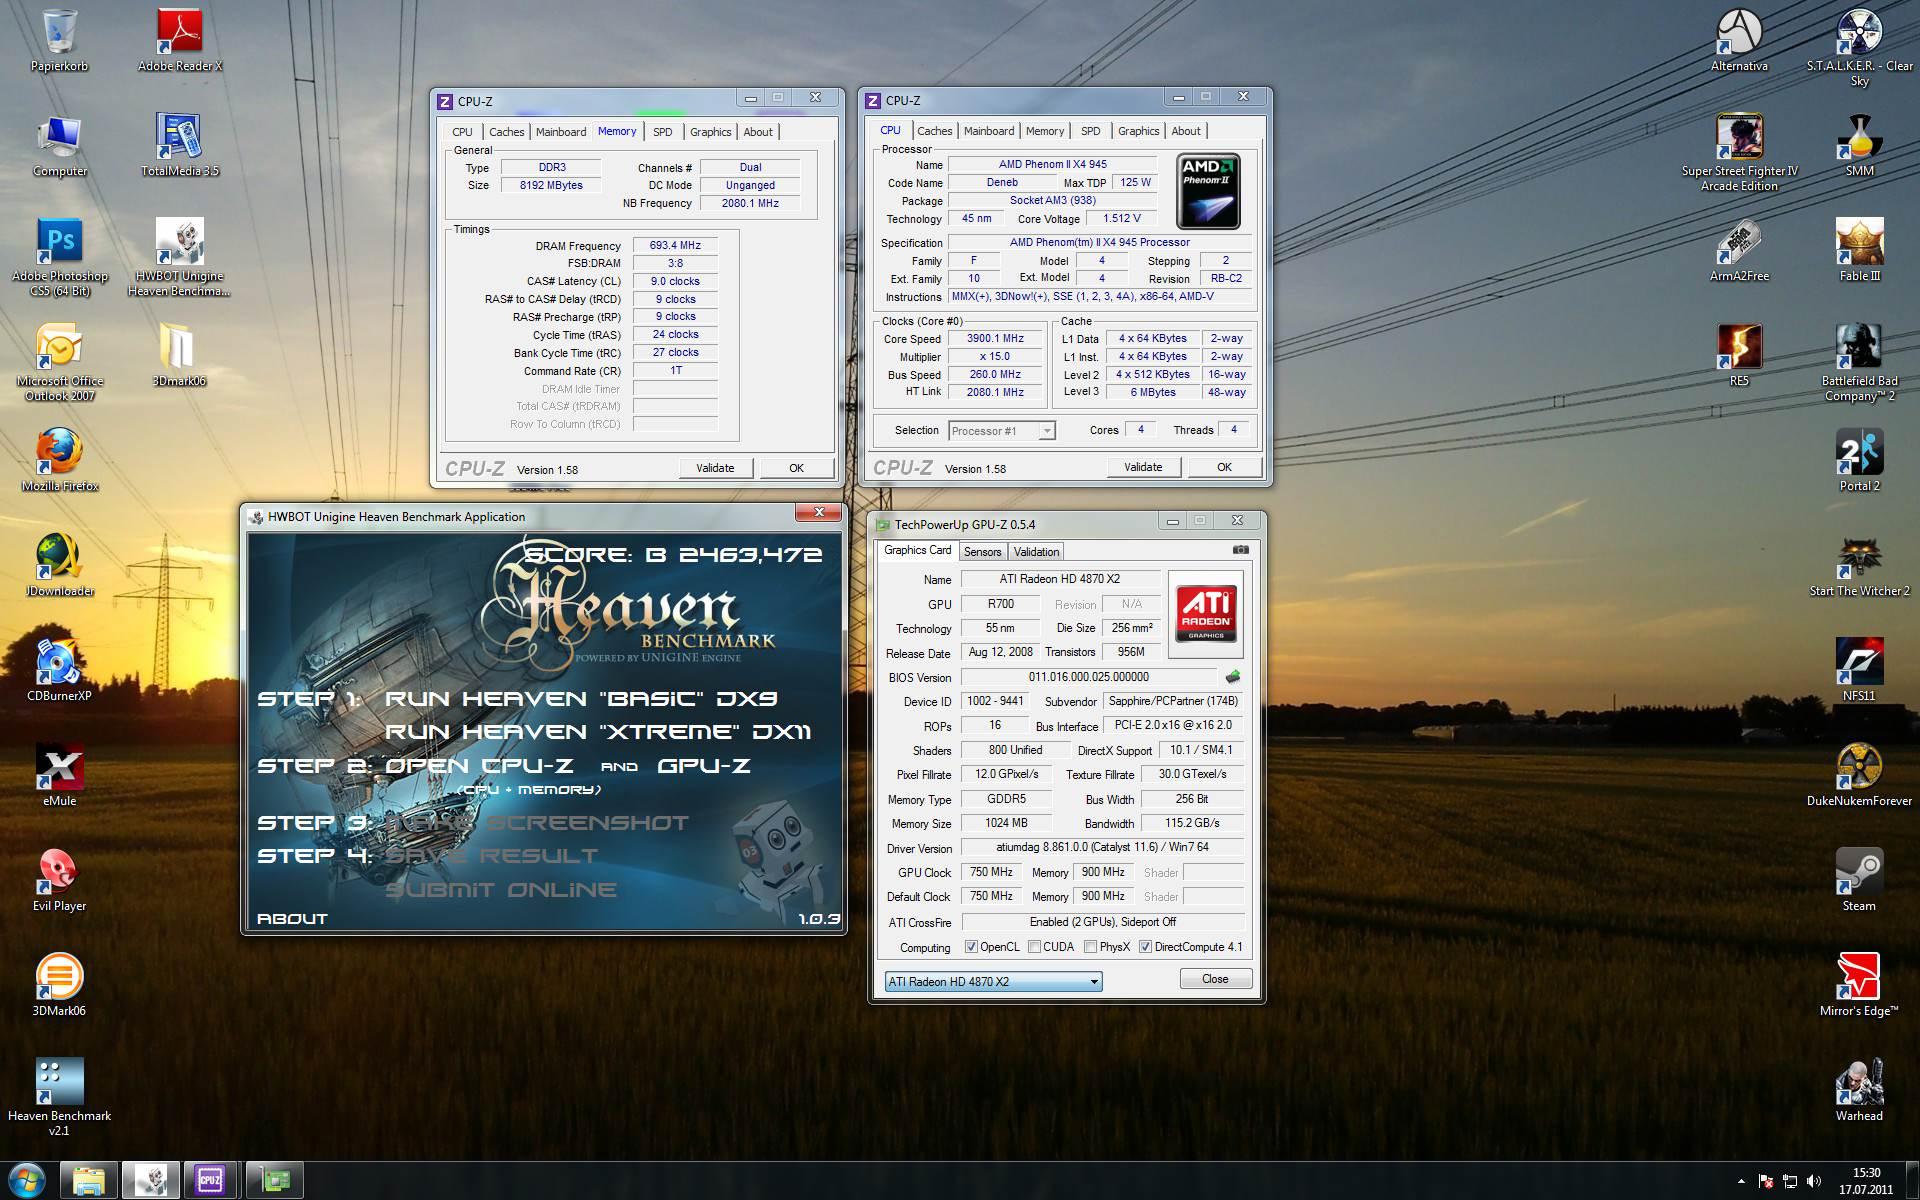The width and height of the screenshot is (1920, 1200).
Task: Click CPU-Z taskbar button
Action: point(210,1181)
